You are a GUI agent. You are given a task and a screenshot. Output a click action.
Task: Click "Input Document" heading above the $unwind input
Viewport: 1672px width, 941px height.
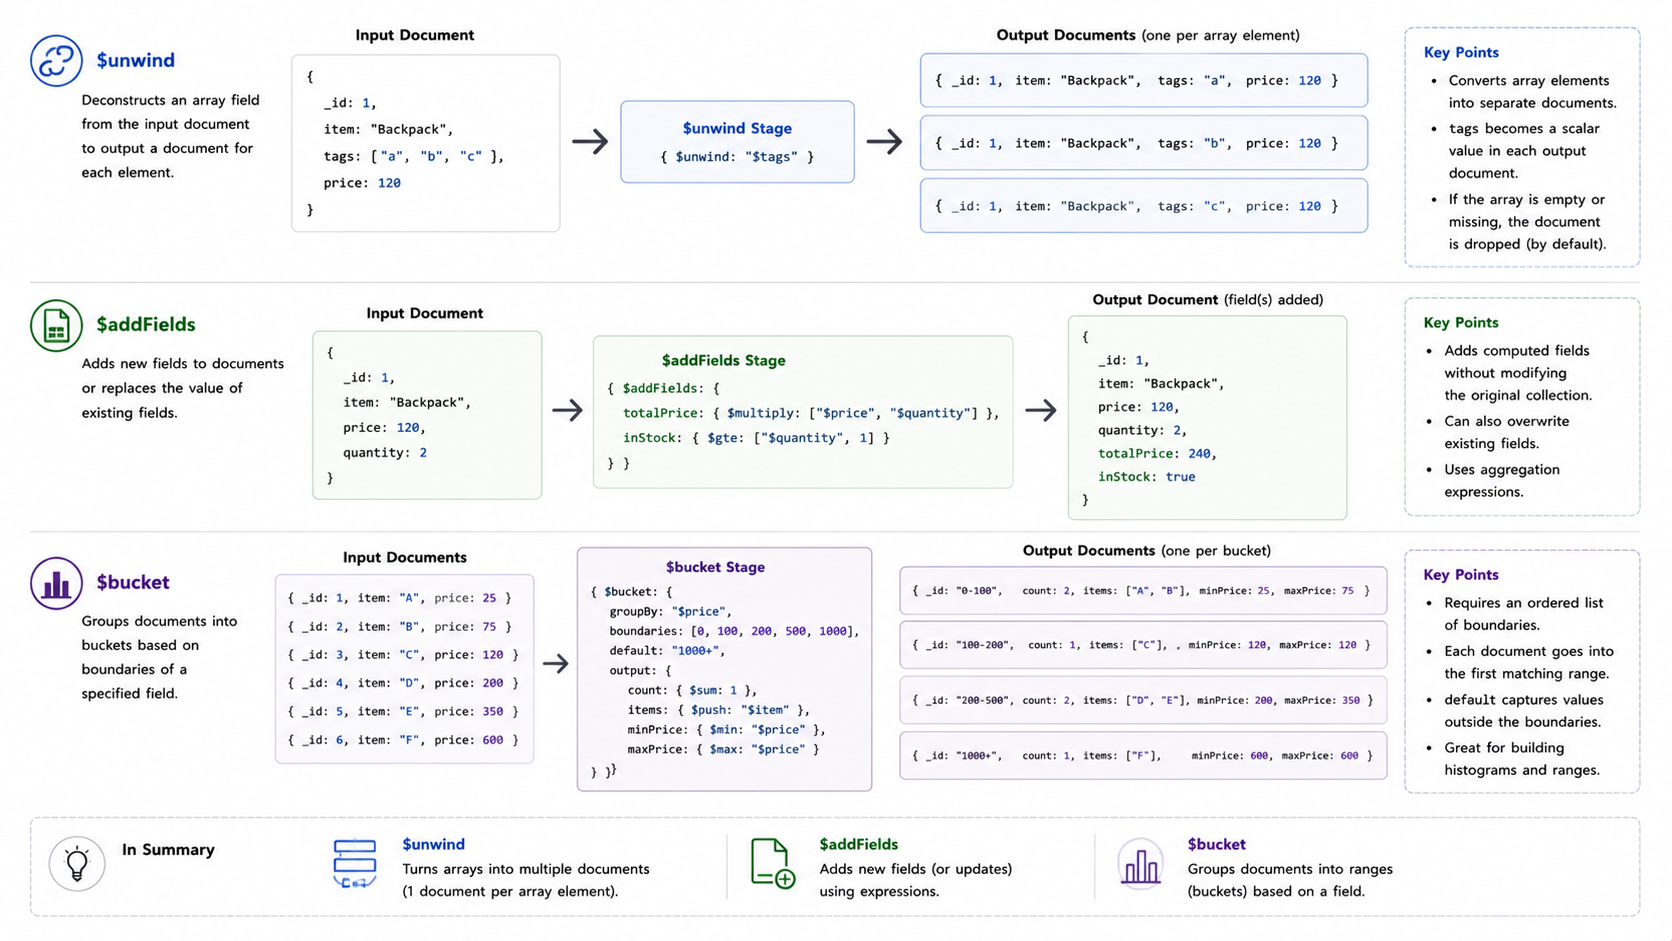tap(415, 35)
